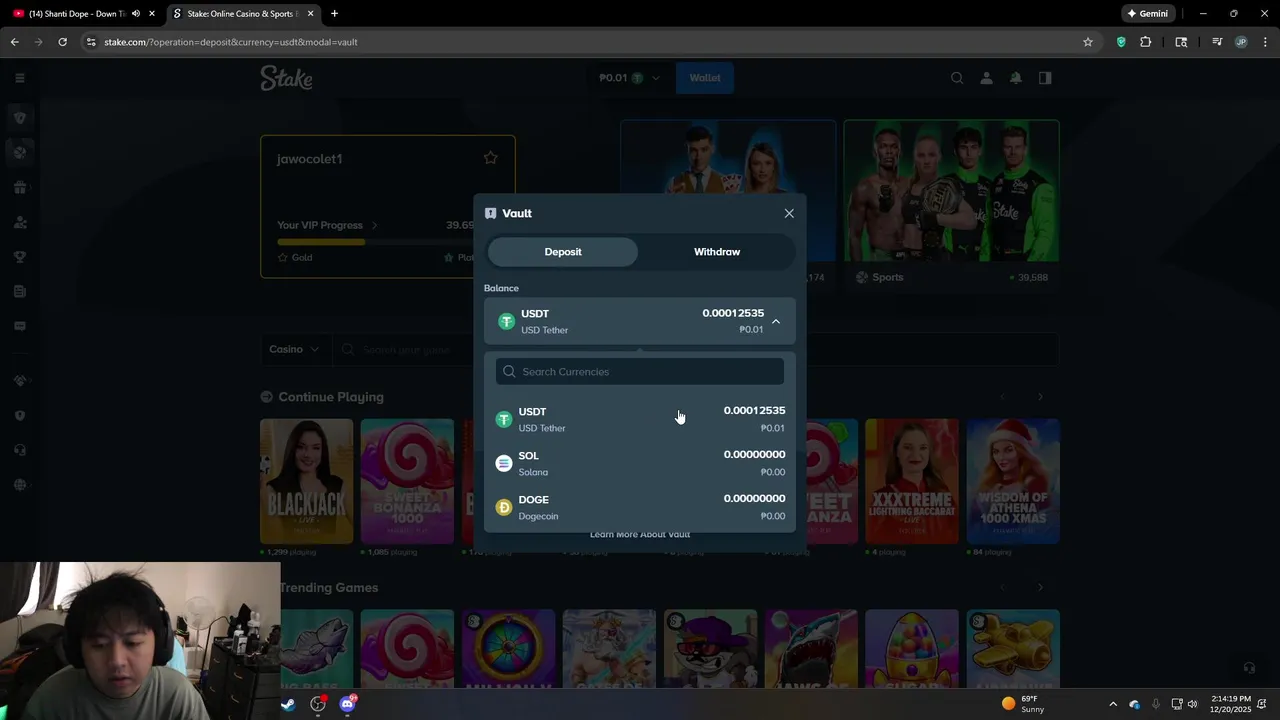Open the green shield extension icon
This screenshot has width=1280, height=720.
pyautogui.click(x=1121, y=42)
